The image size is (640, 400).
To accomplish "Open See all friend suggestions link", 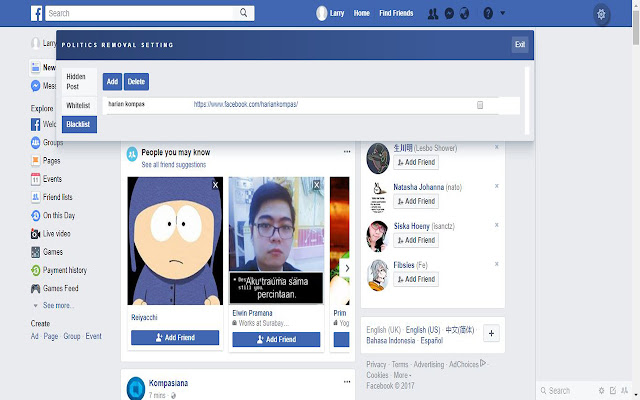I will 173,164.
